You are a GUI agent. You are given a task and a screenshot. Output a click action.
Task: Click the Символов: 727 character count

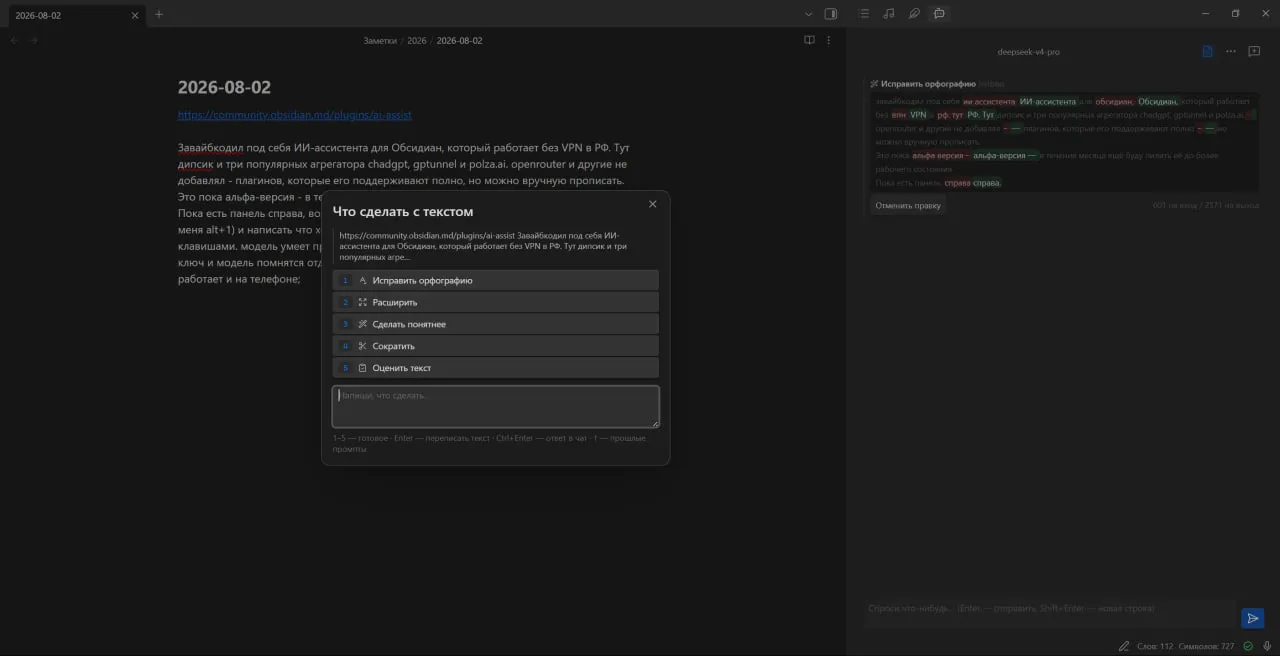tap(1206, 646)
